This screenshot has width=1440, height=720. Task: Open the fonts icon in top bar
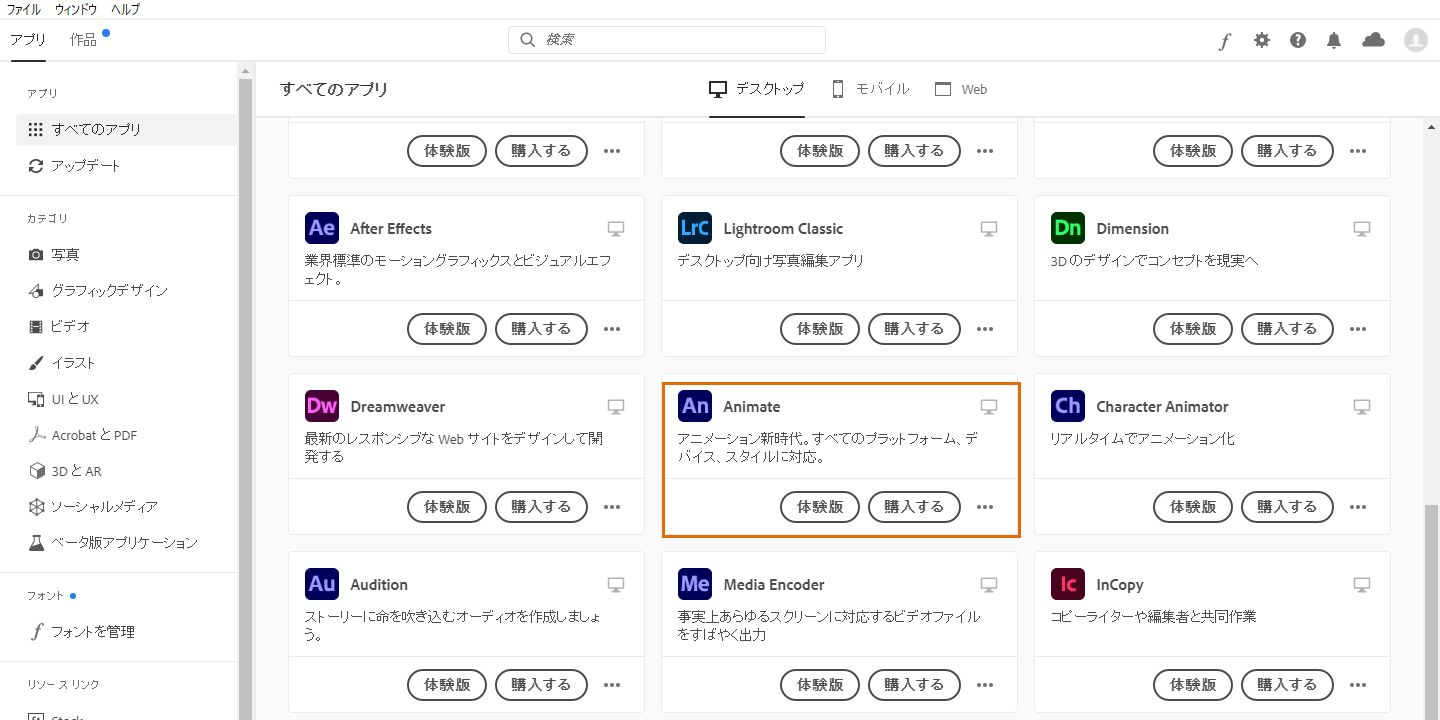click(x=1225, y=40)
